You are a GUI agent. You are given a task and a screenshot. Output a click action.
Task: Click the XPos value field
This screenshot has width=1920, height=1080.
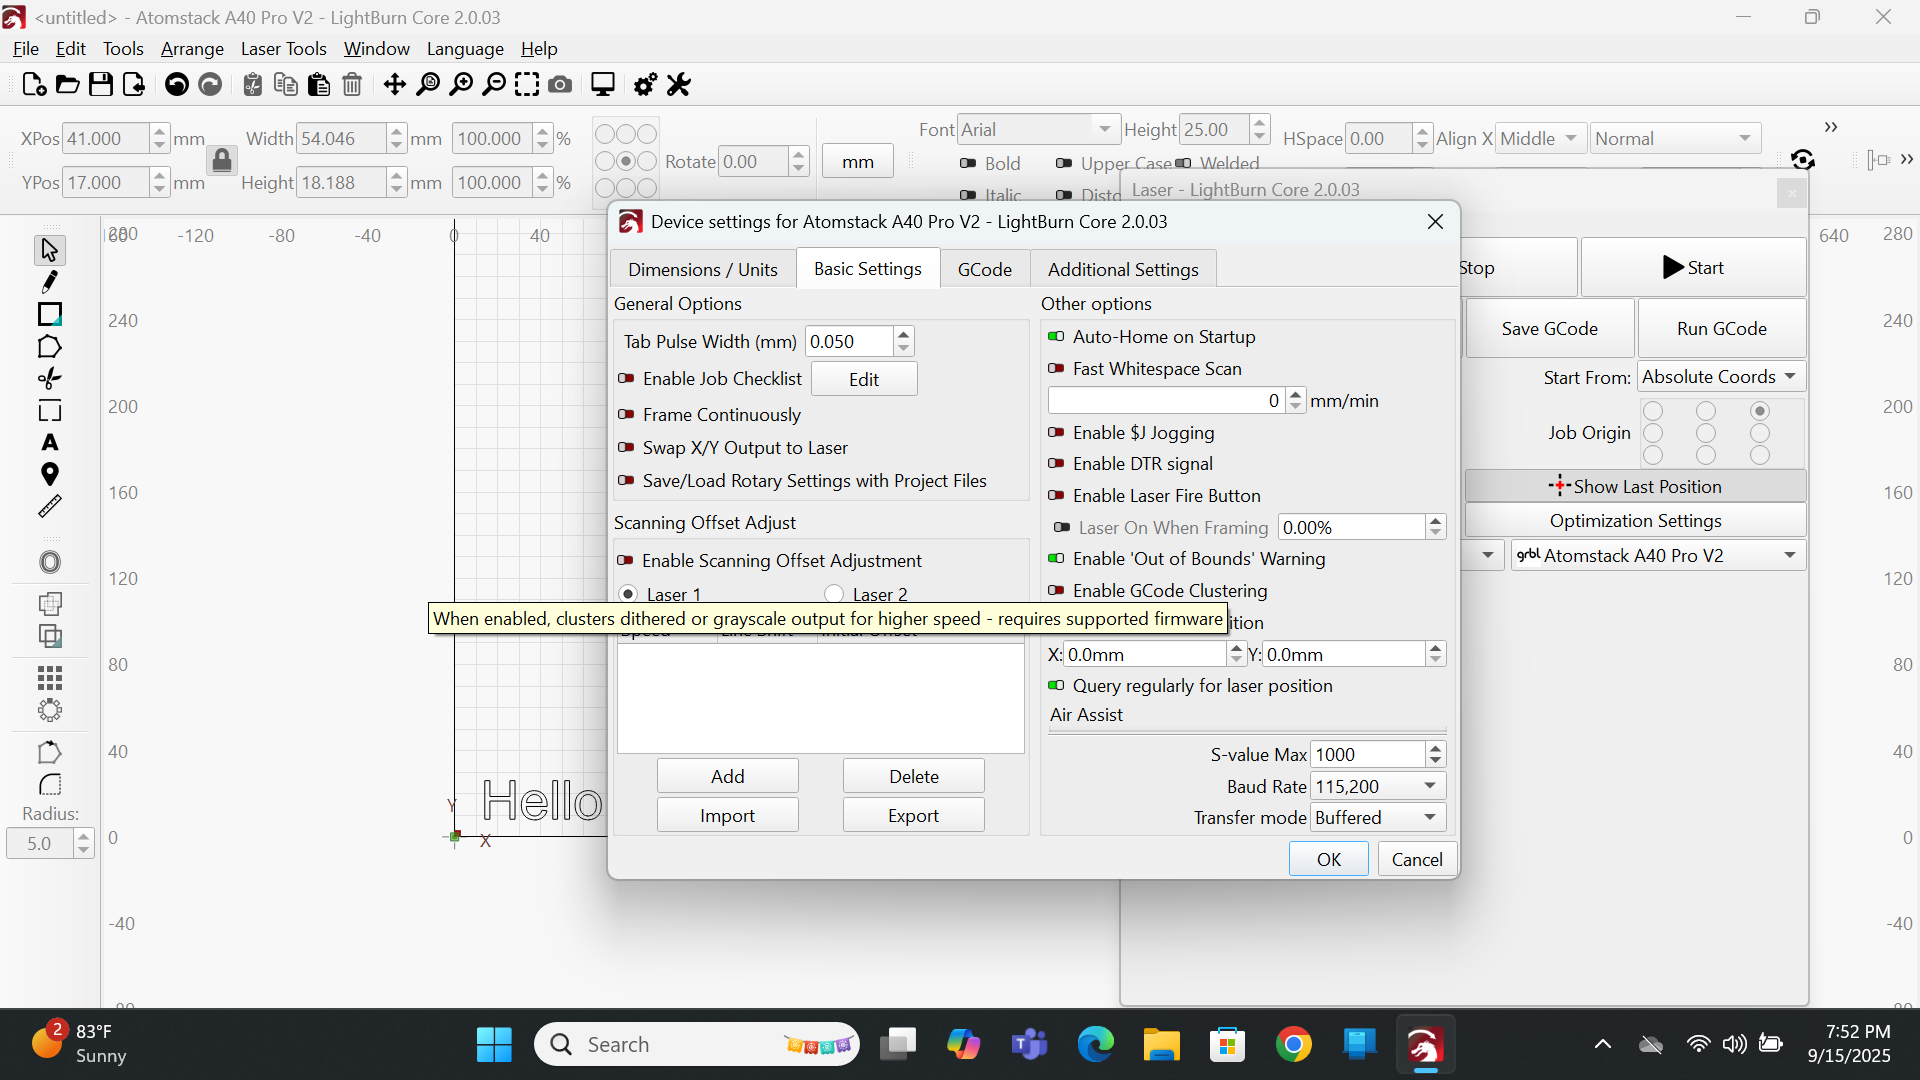click(x=106, y=139)
